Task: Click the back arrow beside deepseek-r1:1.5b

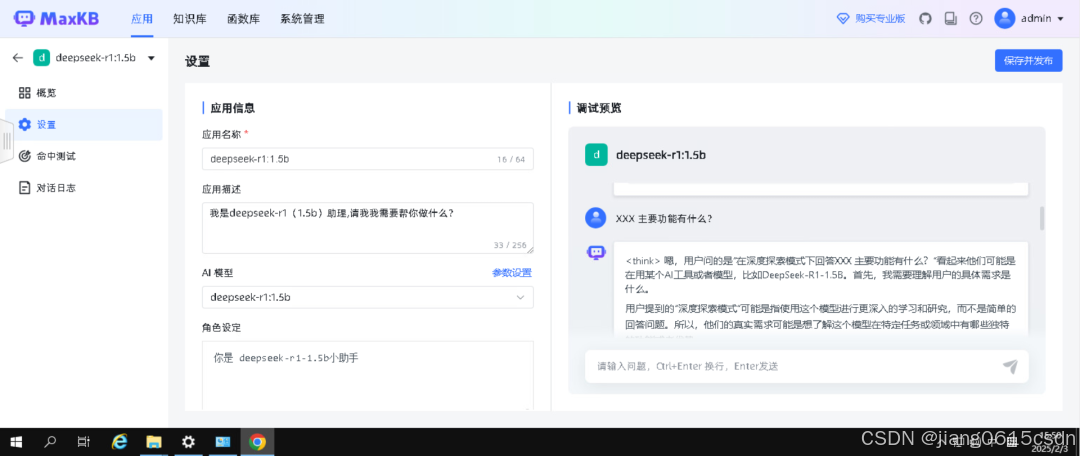Action: pyautogui.click(x=18, y=58)
